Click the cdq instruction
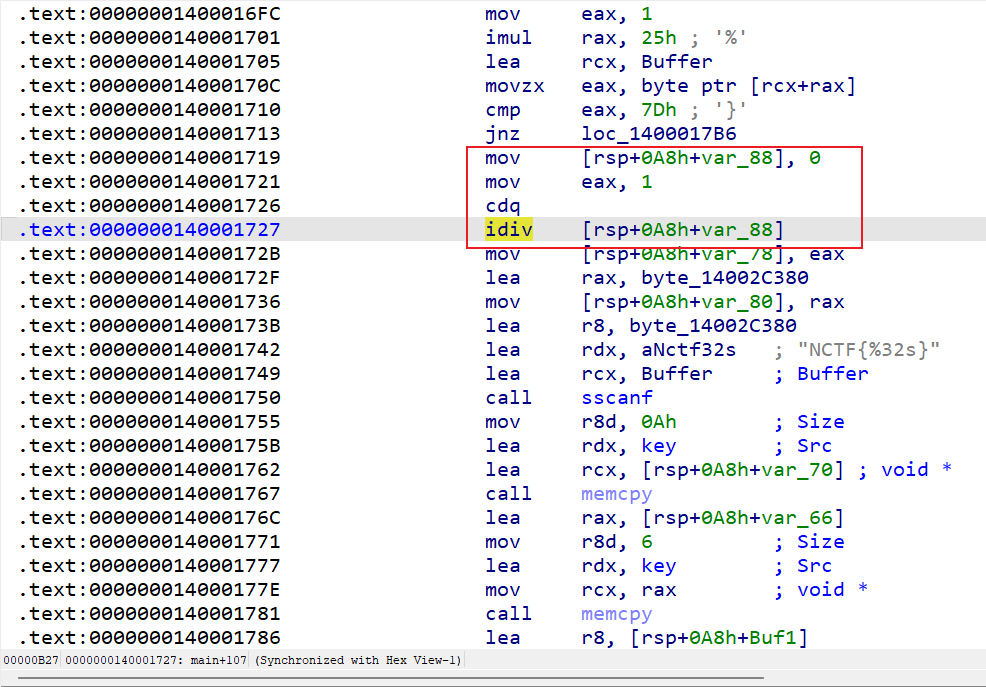This screenshot has width=986, height=687. pyautogui.click(x=503, y=206)
